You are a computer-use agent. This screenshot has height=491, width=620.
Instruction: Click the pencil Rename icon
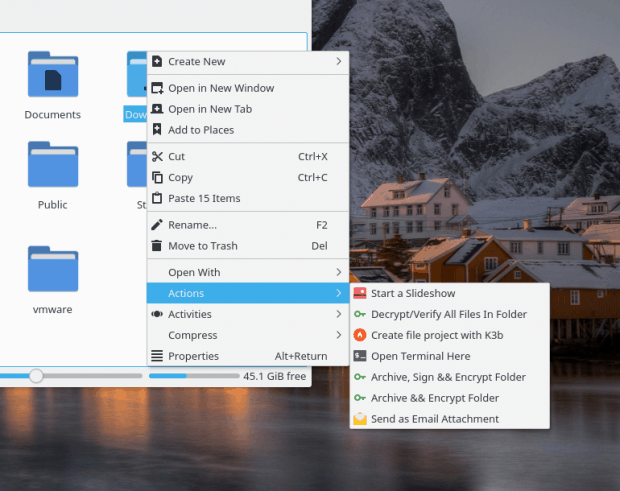[157, 225]
